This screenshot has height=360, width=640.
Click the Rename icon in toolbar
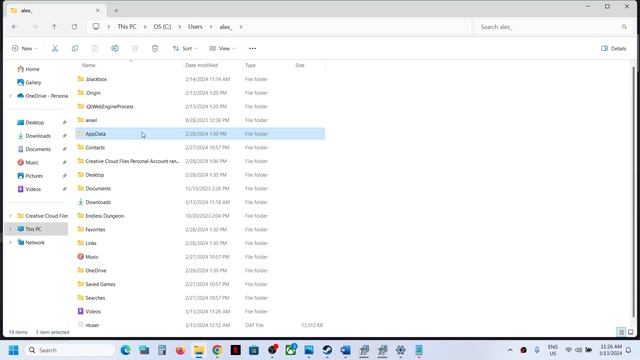[115, 48]
